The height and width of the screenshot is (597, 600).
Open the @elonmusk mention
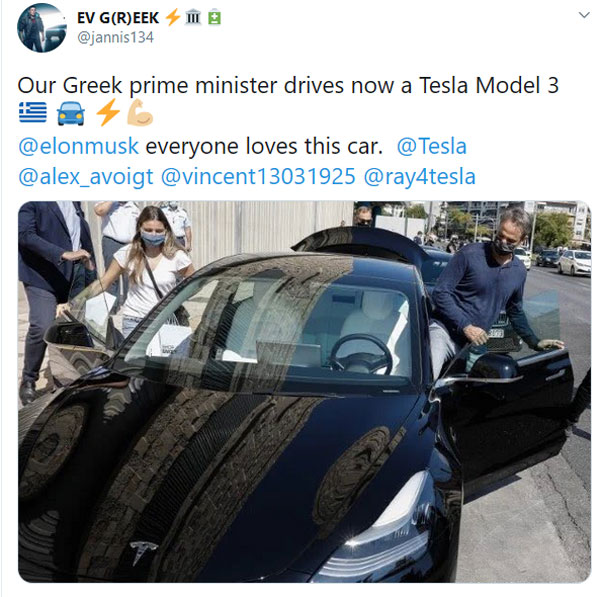click(x=78, y=146)
